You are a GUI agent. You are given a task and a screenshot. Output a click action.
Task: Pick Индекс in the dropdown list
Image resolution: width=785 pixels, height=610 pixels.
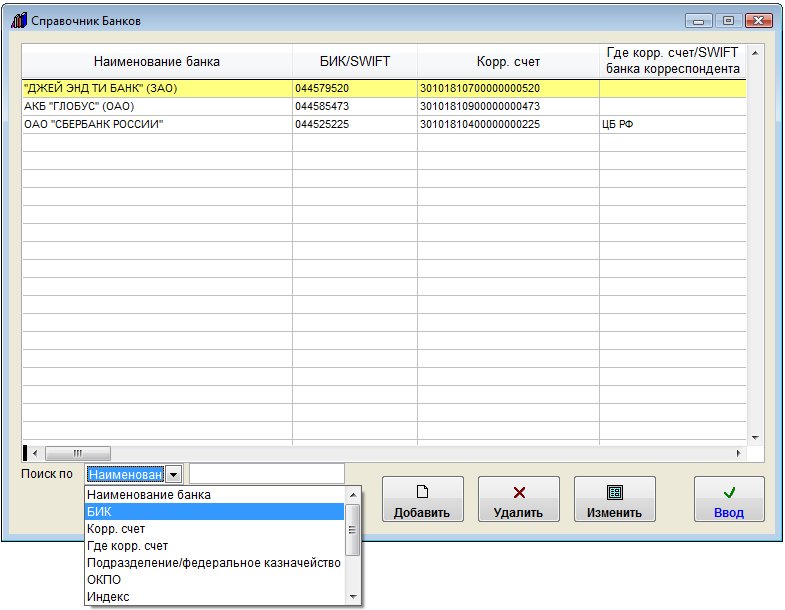215,596
